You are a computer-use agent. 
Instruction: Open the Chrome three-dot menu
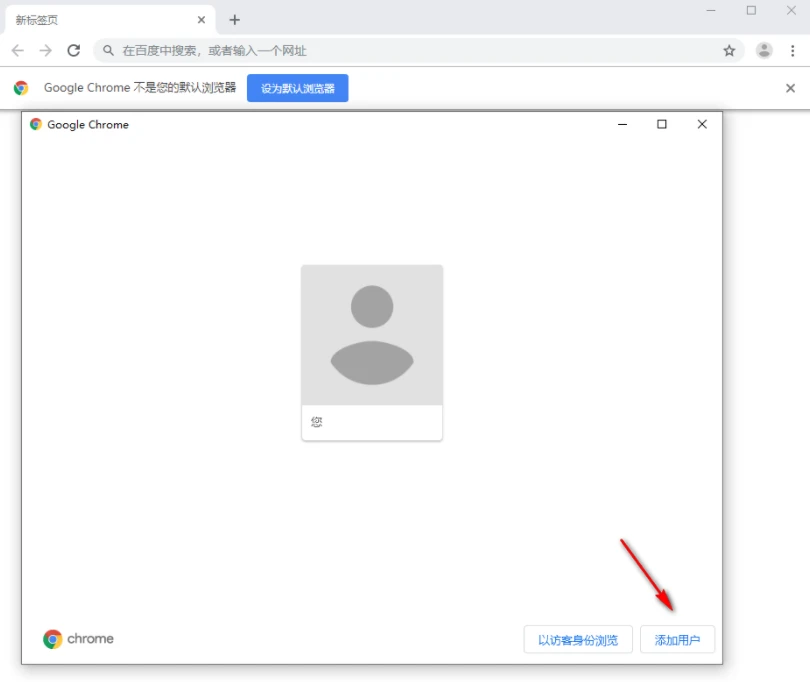(792, 51)
